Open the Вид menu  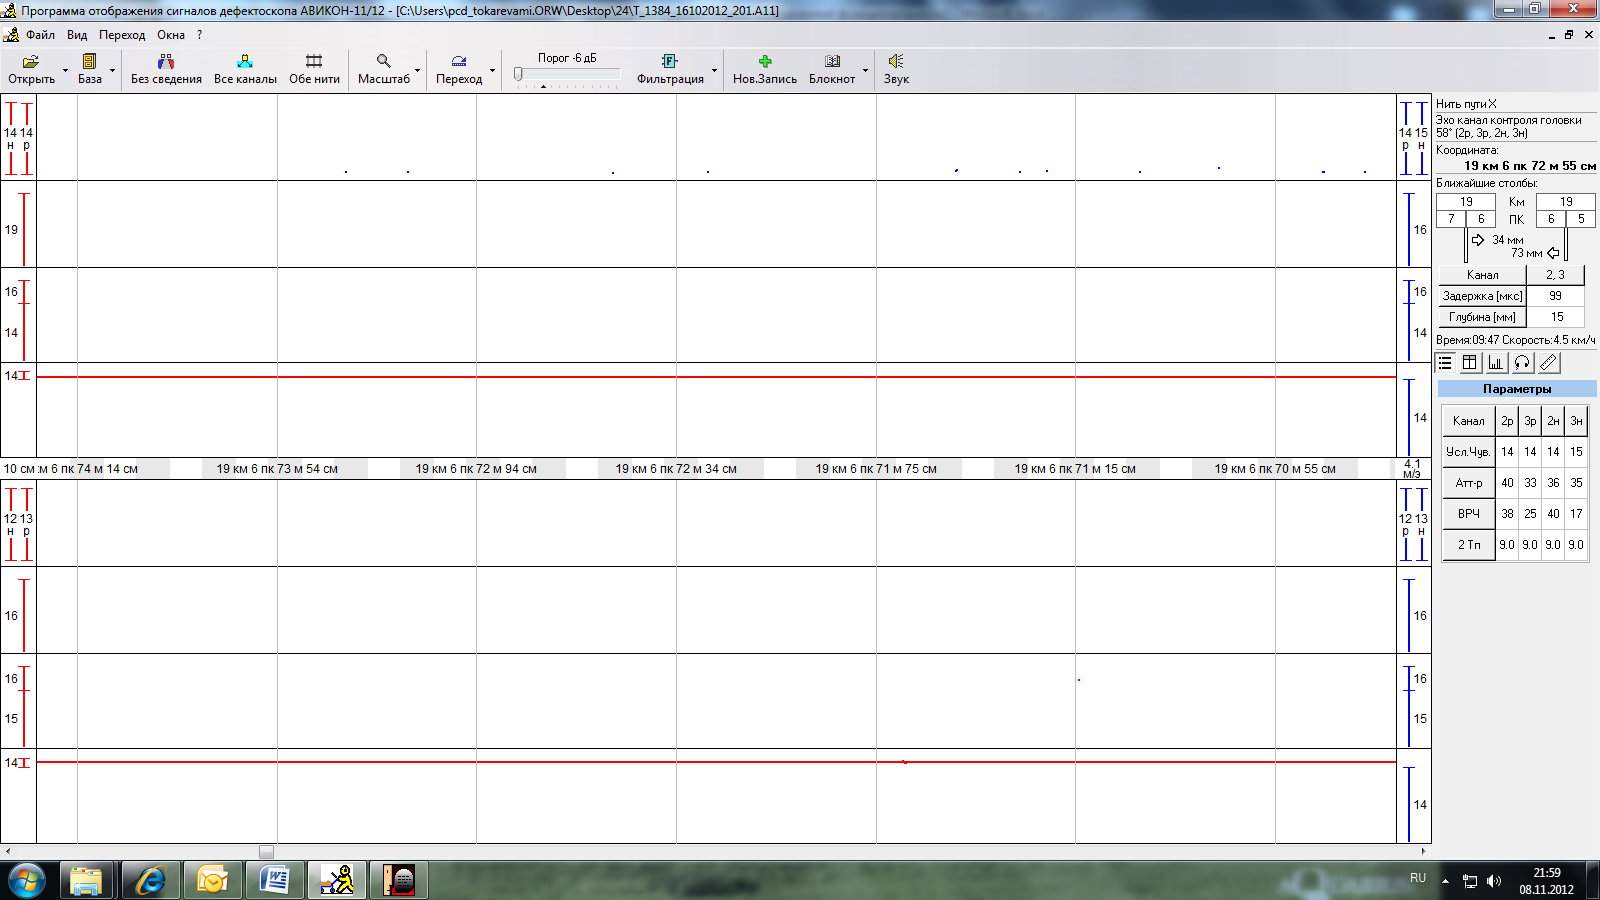point(77,35)
